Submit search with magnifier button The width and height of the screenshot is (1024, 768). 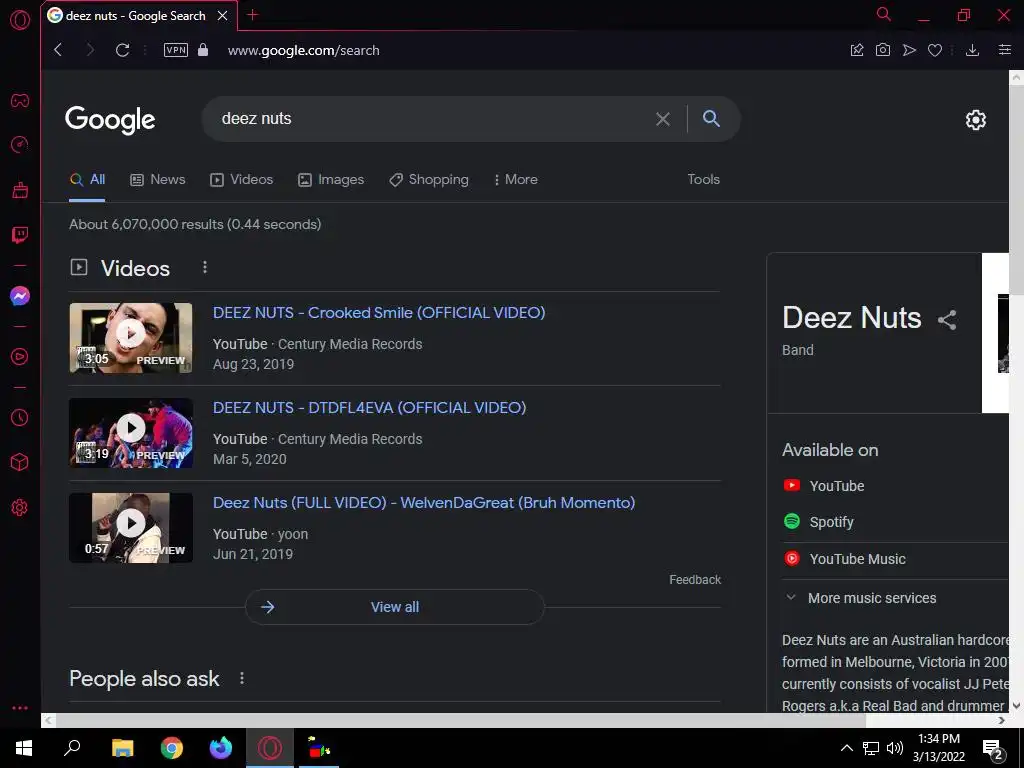click(x=711, y=118)
